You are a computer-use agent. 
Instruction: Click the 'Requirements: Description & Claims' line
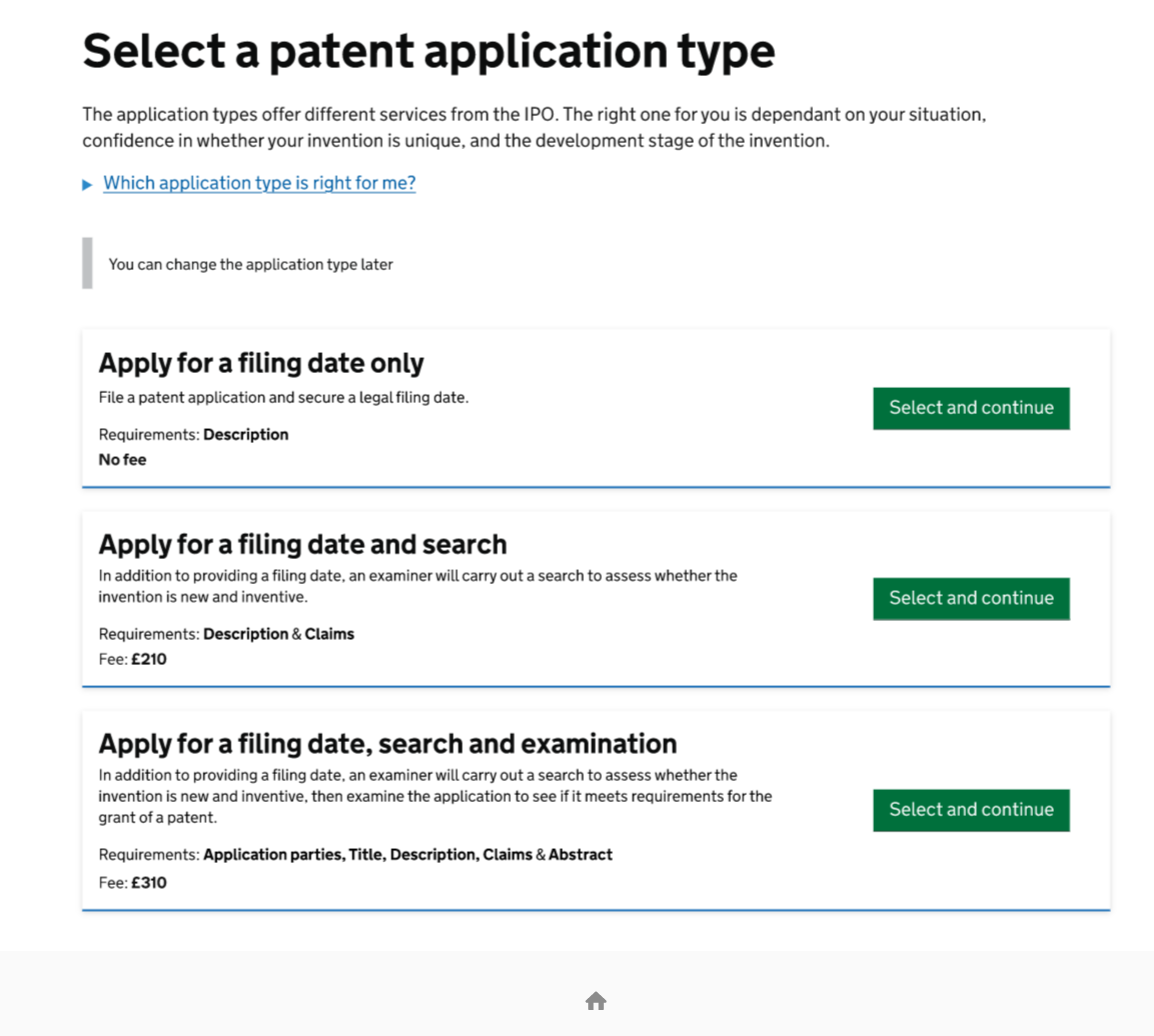pyautogui.click(x=226, y=634)
